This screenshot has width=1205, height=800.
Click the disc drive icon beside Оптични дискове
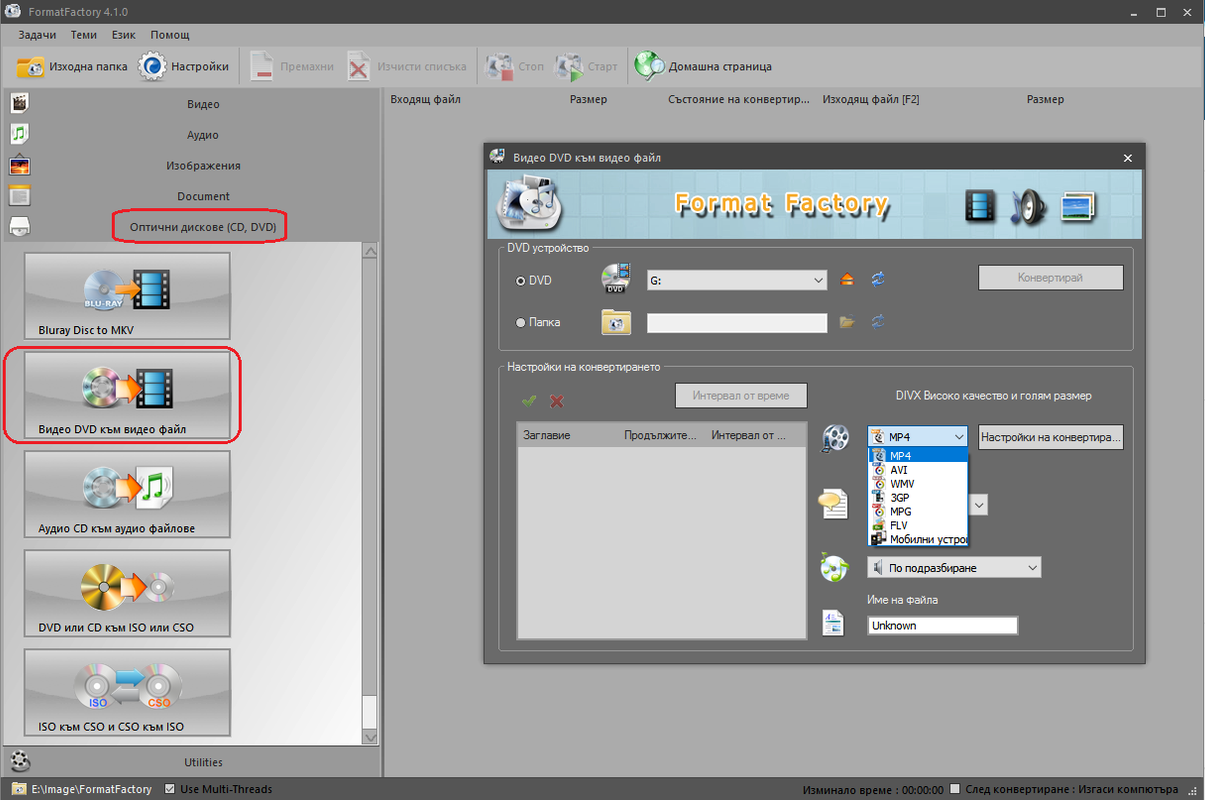point(20,227)
